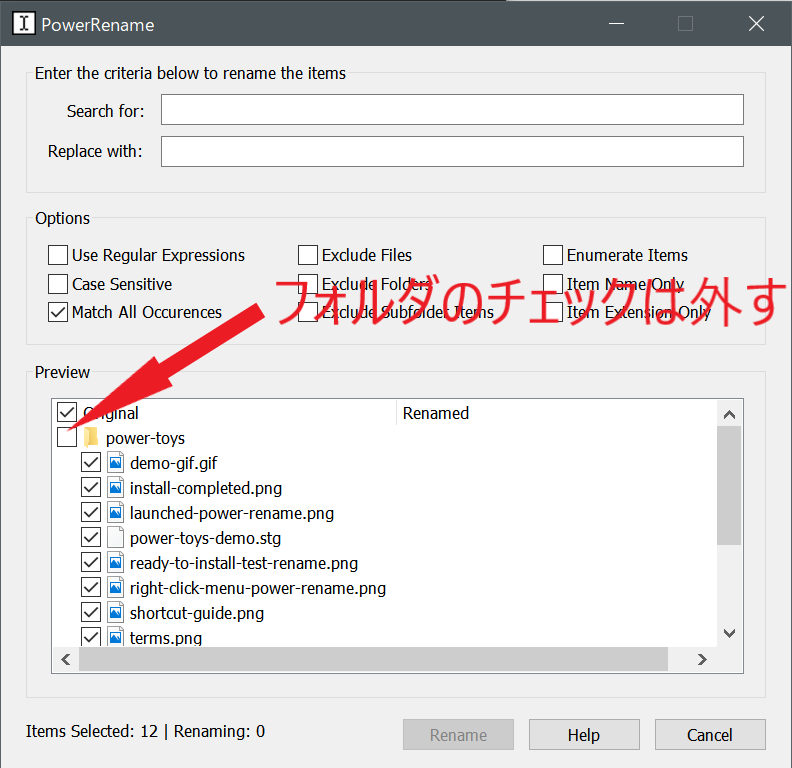Click the power-toys folder icon
The width and height of the screenshot is (792, 768).
[x=91, y=438]
